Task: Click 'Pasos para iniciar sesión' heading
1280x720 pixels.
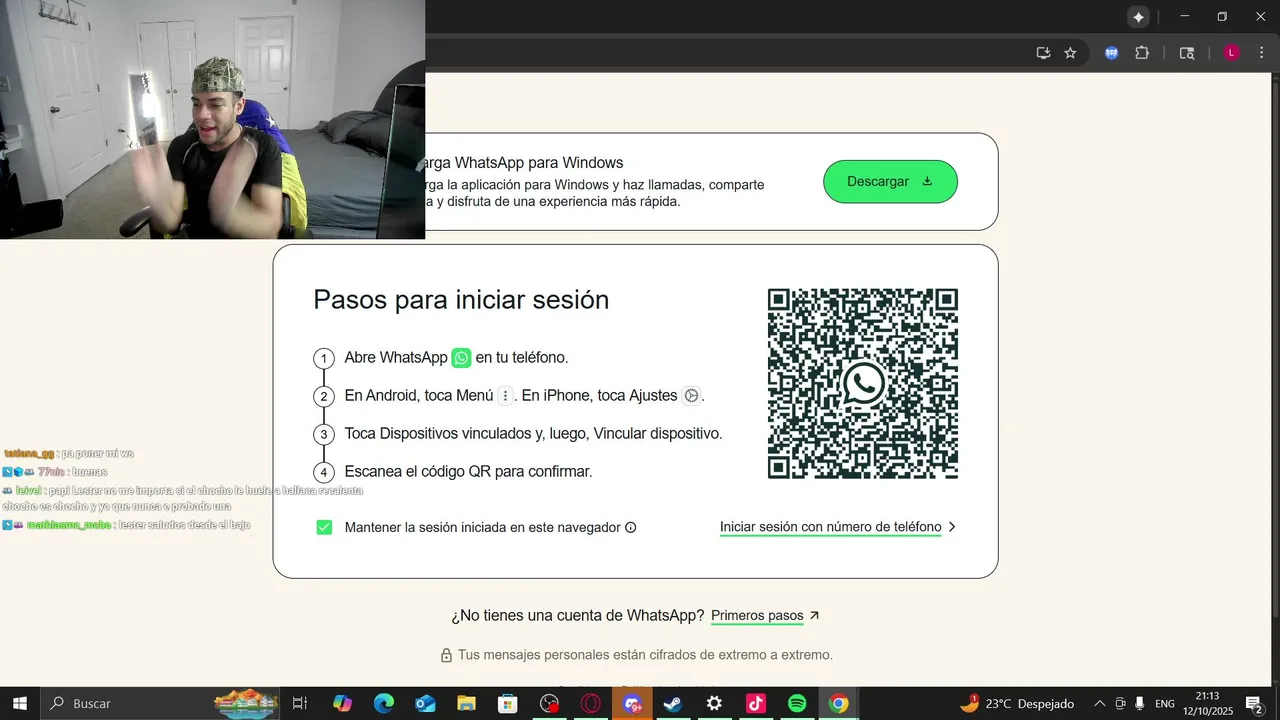Action: coord(461,300)
